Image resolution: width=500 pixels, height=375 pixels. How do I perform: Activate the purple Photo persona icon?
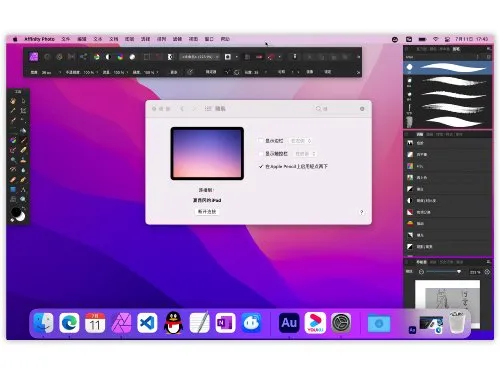pos(34,57)
